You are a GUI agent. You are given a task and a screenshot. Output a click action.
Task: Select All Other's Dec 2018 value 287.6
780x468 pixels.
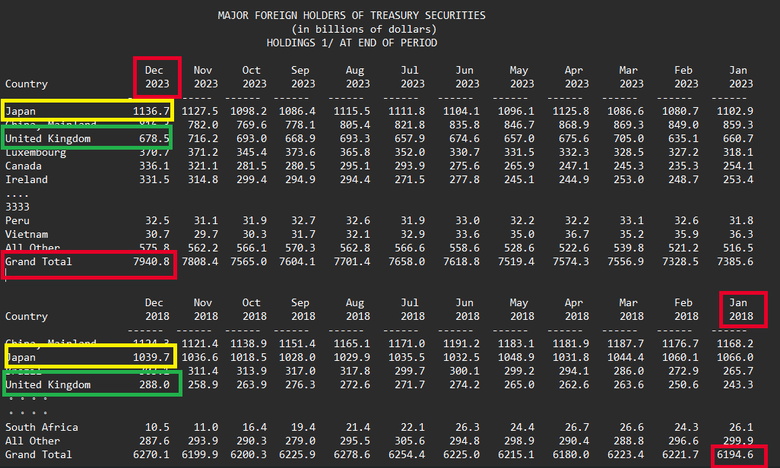click(154, 441)
